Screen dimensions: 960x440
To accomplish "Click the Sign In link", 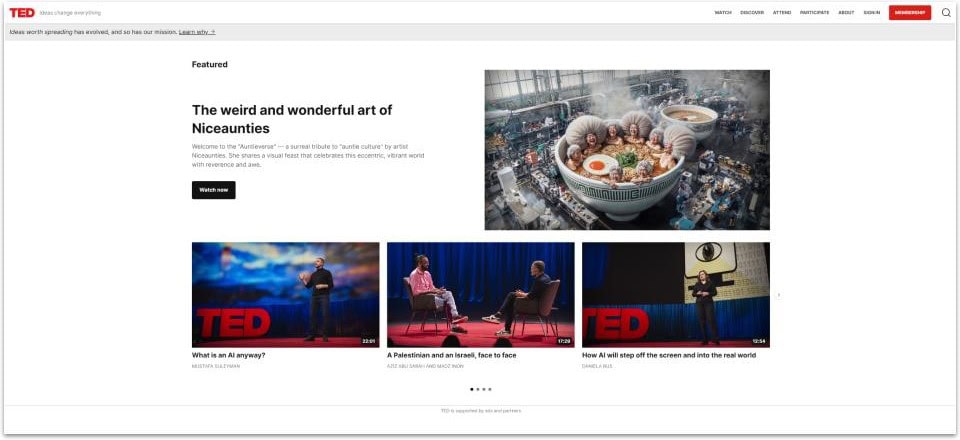I will [872, 13].
